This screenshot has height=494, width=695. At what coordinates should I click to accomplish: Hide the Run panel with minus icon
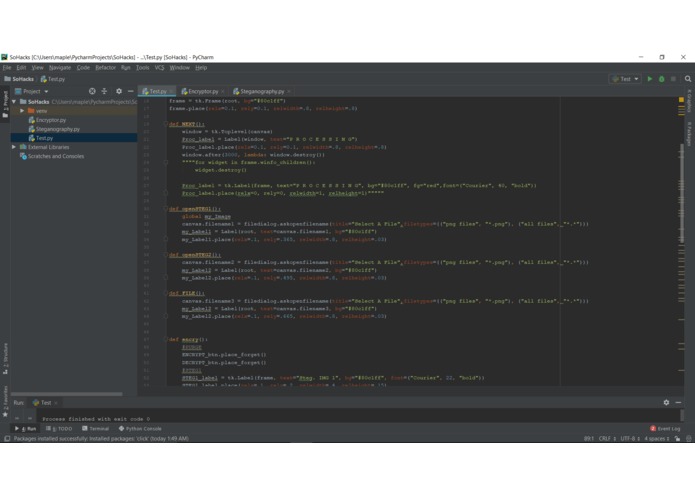pos(678,402)
